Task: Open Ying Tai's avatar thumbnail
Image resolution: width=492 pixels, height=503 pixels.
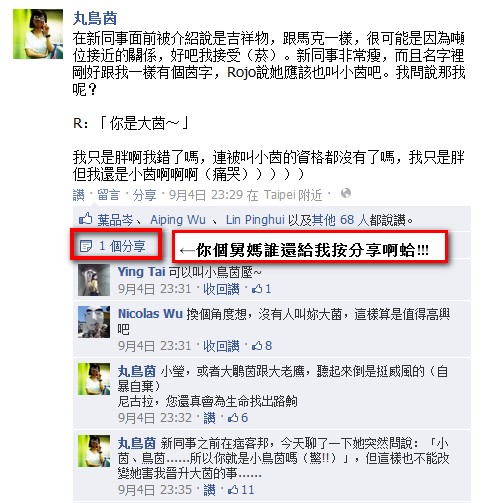Action: (x=94, y=280)
